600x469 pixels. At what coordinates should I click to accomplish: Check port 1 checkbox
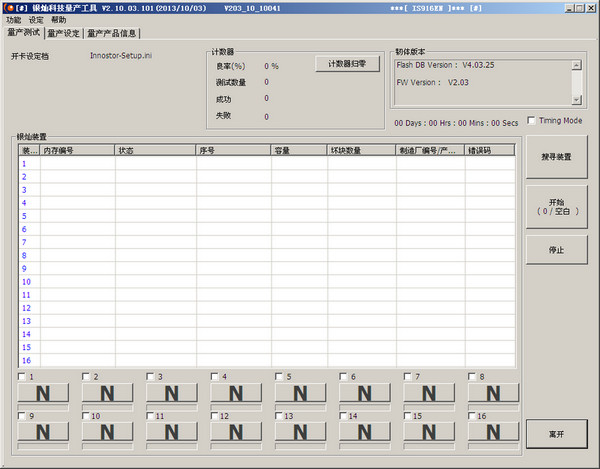(22, 376)
